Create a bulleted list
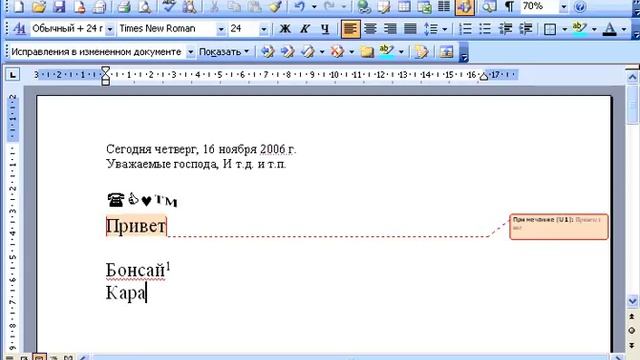640x360 pixels. coord(485,29)
